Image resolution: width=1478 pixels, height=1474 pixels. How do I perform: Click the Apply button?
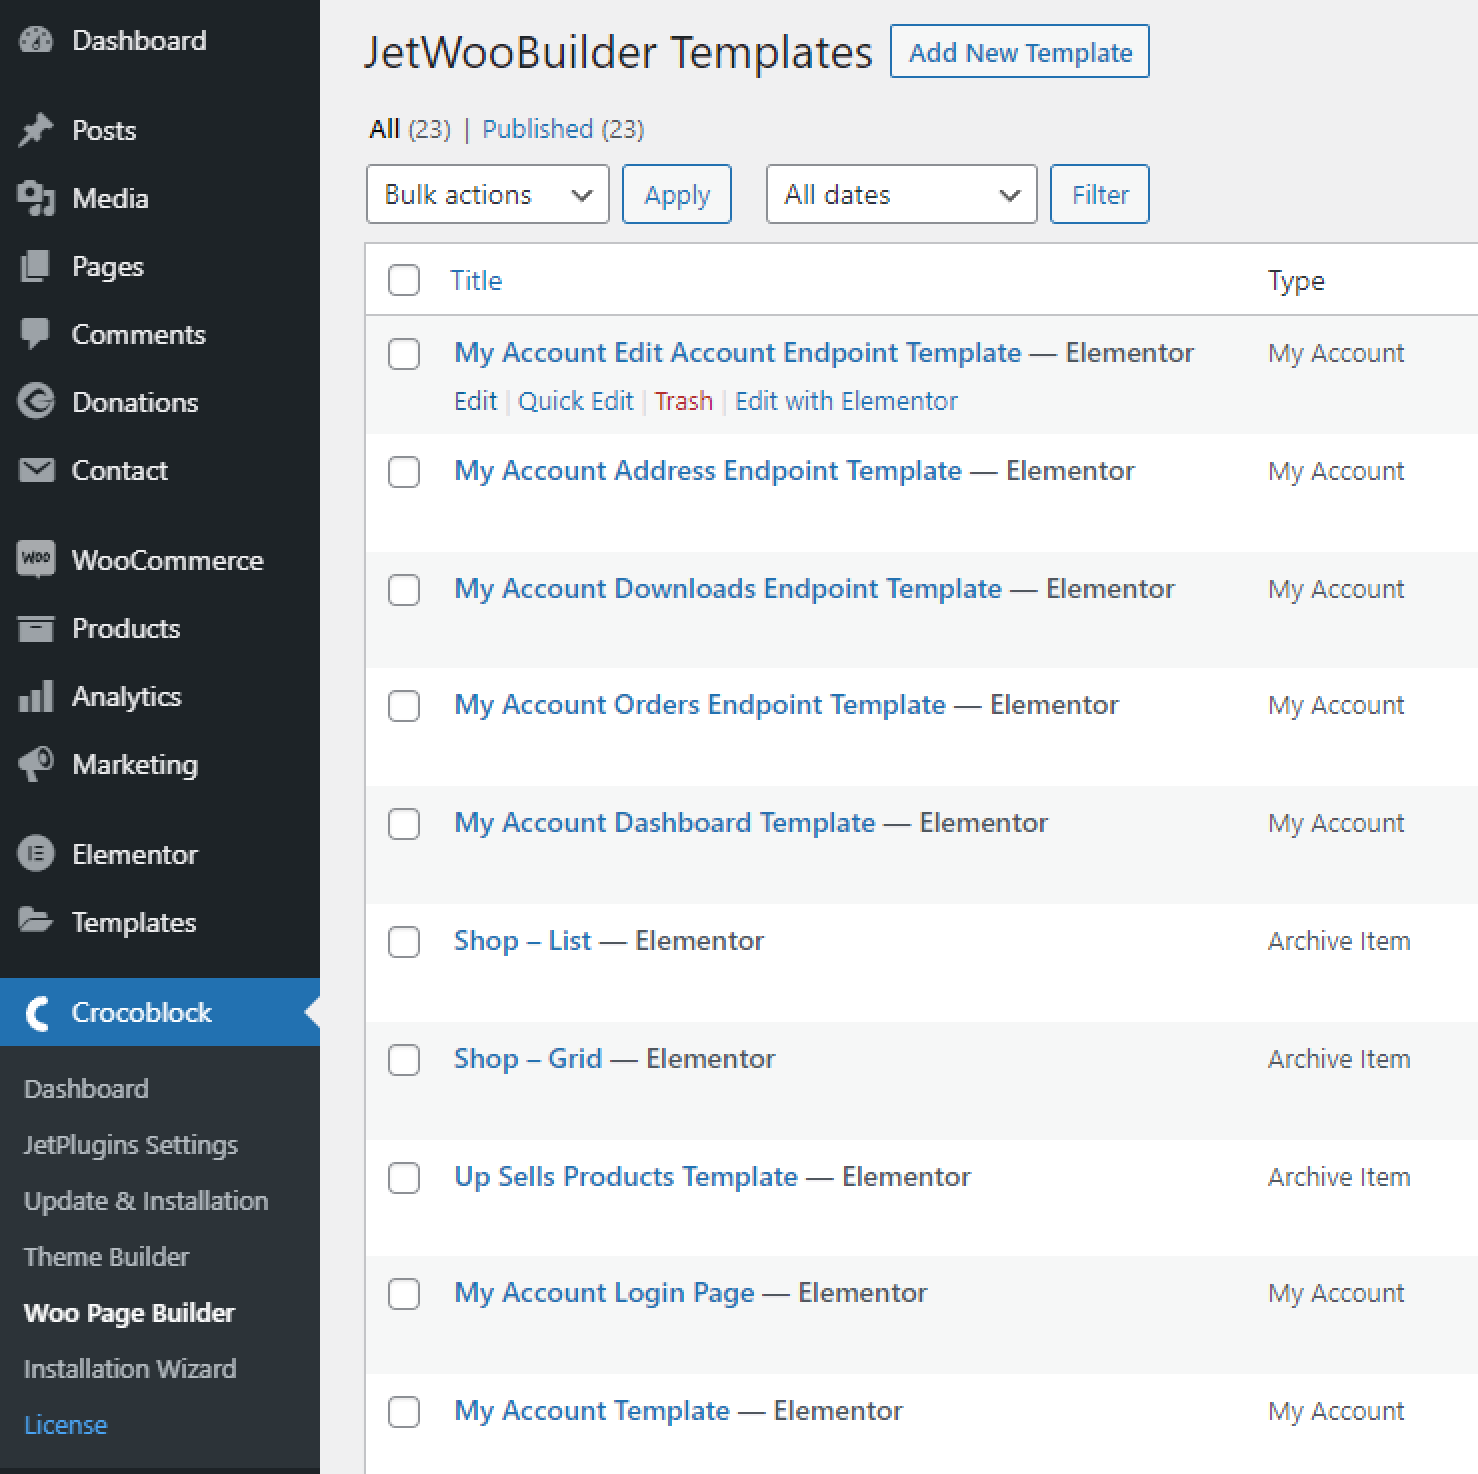(677, 194)
